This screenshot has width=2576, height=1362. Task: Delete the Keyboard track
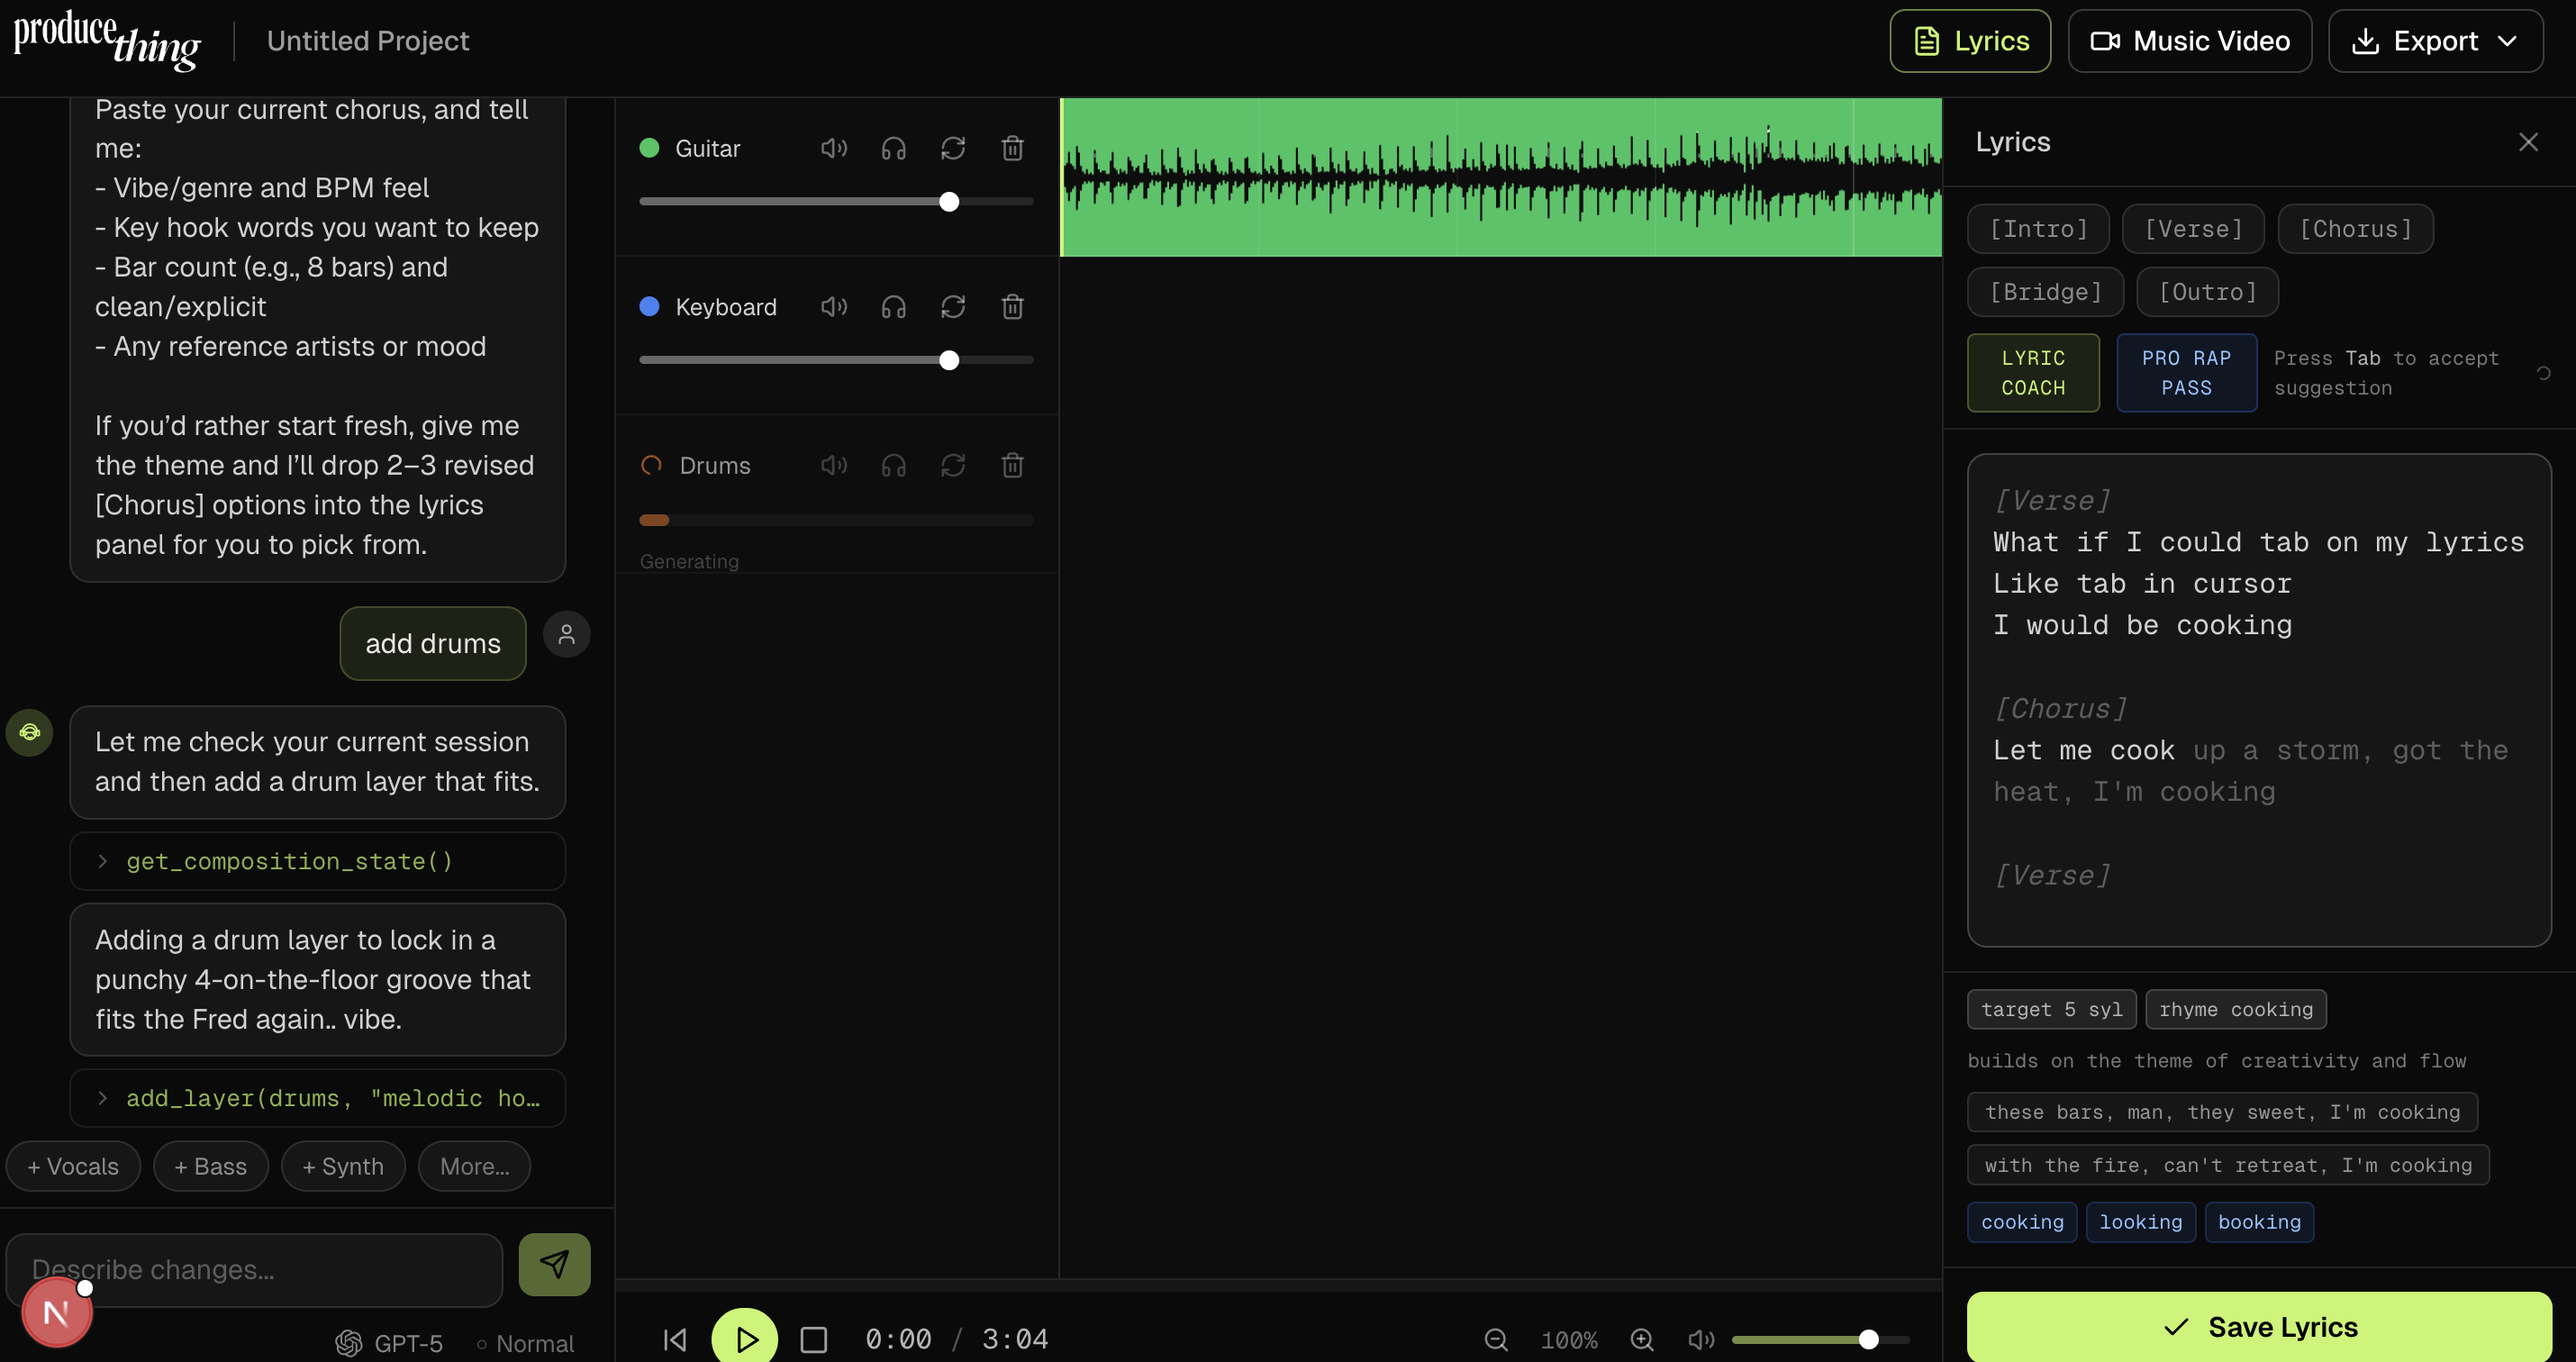(x=1012, y=307)
